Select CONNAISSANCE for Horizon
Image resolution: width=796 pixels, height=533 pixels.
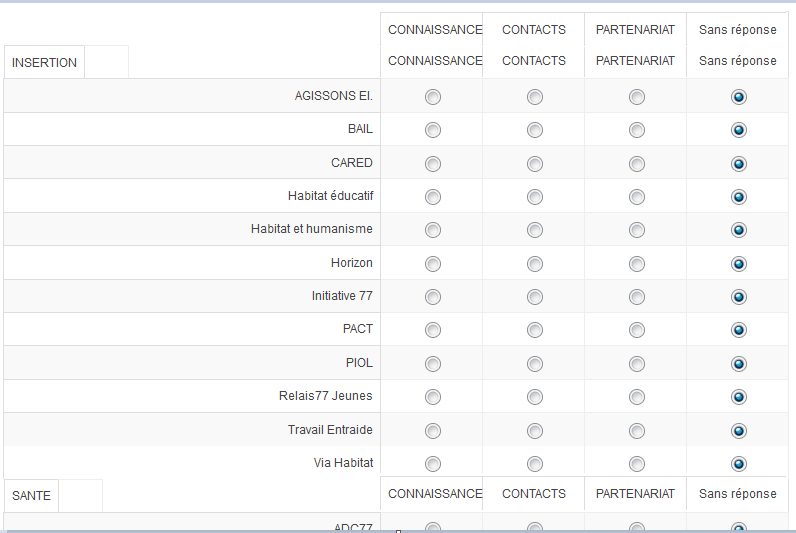pos(433,264)
